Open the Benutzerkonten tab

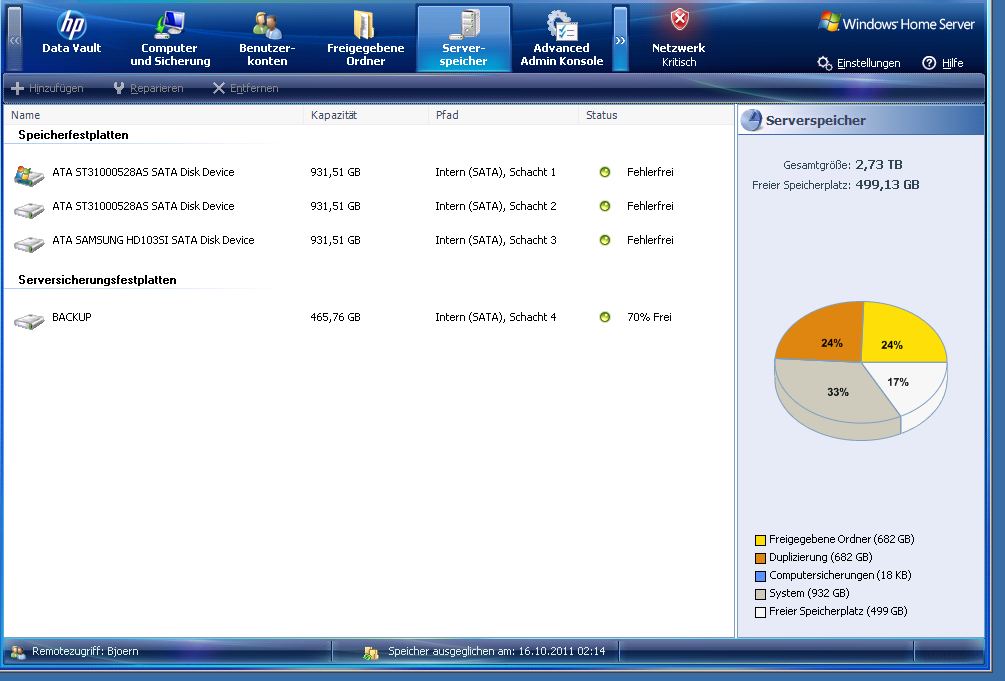267,37
